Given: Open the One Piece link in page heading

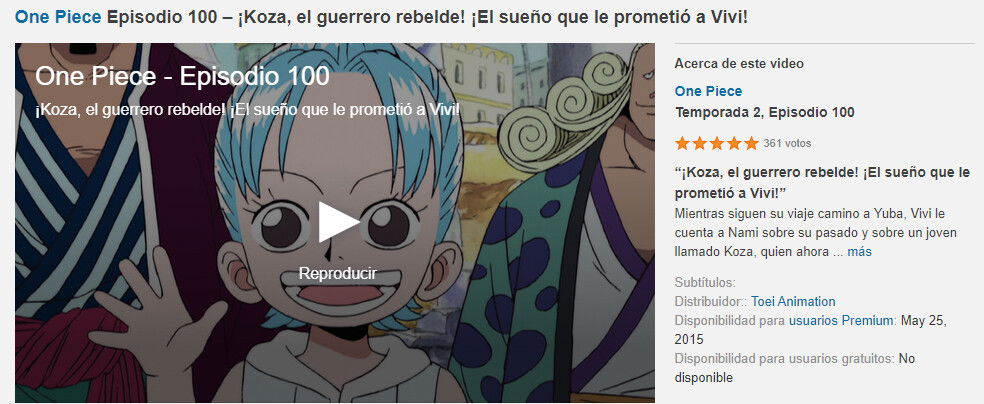Looking at the screenshot, I should click(x=58, y=17).
